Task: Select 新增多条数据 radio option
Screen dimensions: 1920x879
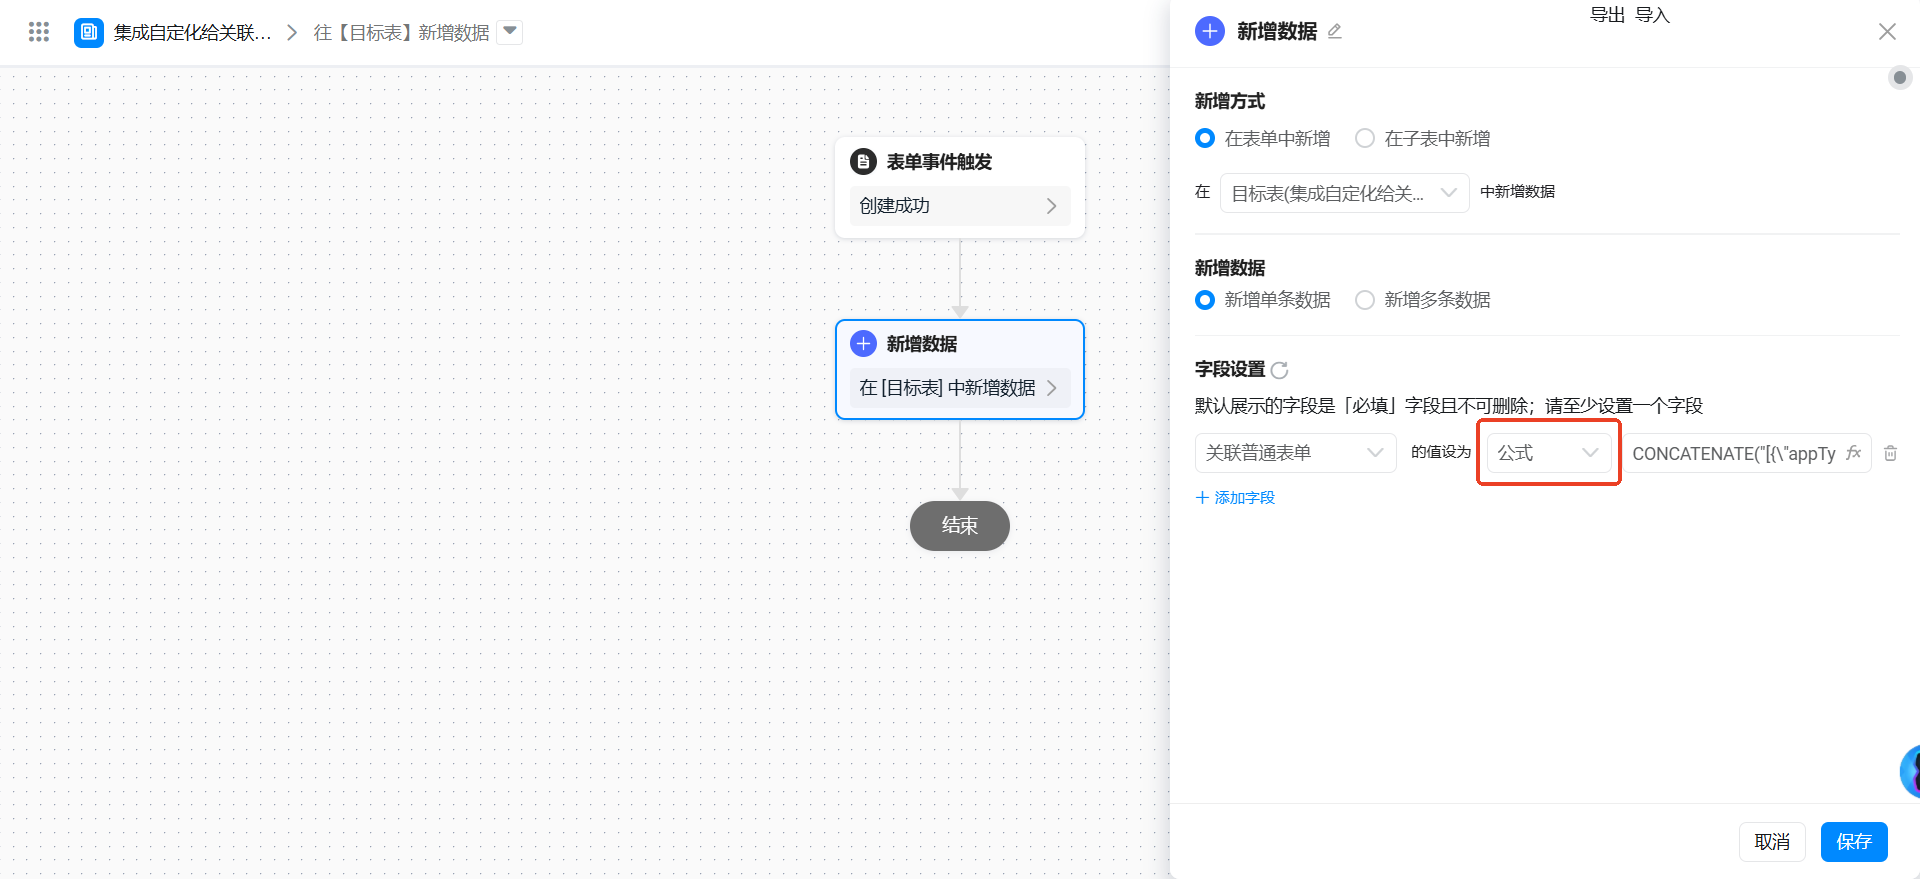Action: 1365,300
